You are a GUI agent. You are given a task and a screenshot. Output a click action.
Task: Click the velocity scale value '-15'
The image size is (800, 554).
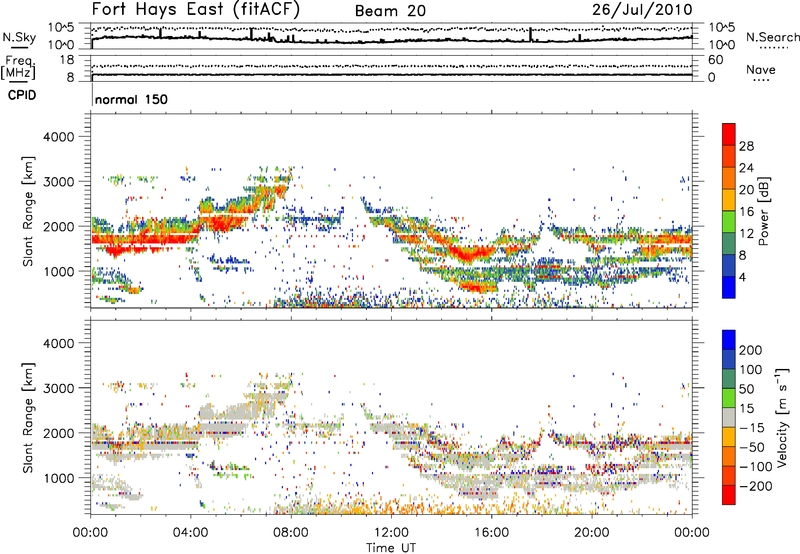[752, 428]
